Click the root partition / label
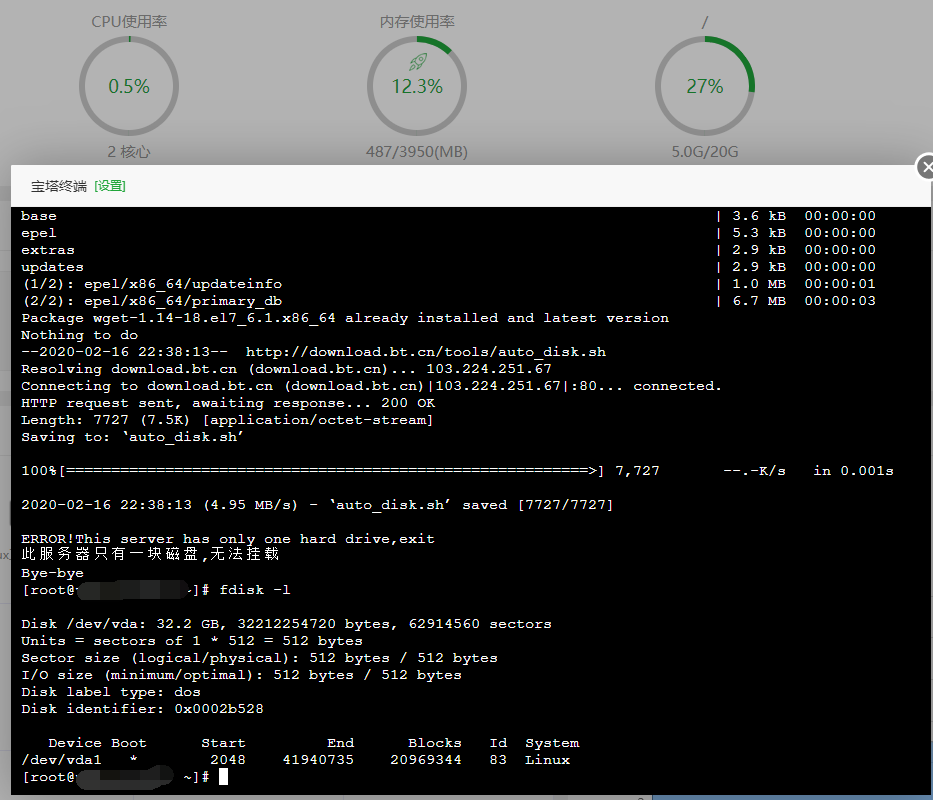Viewport: 933px width, 800px height. [705, 23]
